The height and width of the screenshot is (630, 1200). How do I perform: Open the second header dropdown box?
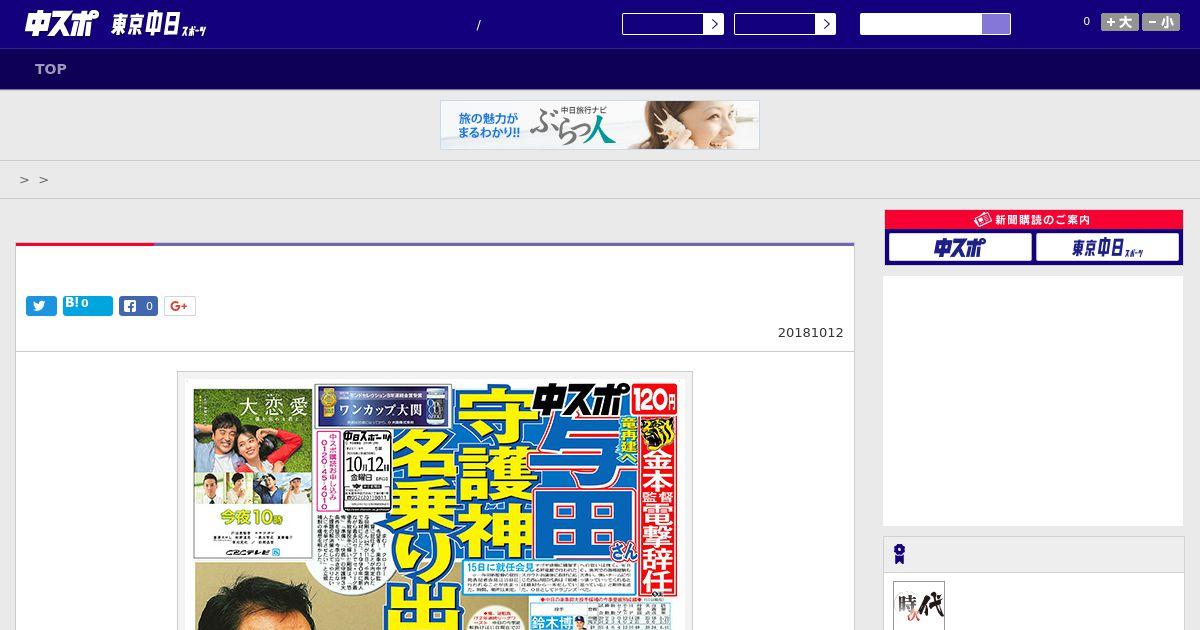pos(785,24)
